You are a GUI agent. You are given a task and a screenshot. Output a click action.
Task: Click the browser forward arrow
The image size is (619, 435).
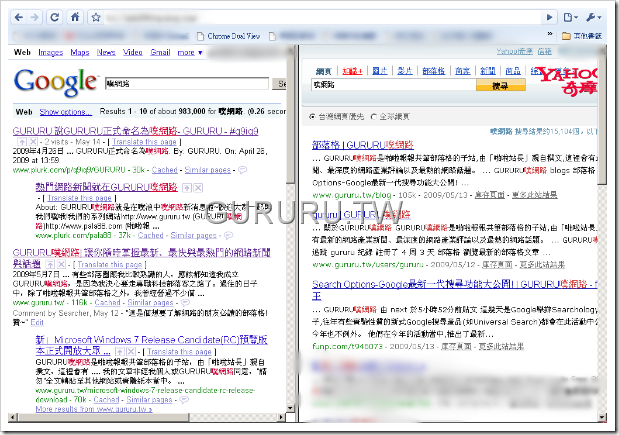(x=35, y=17)
